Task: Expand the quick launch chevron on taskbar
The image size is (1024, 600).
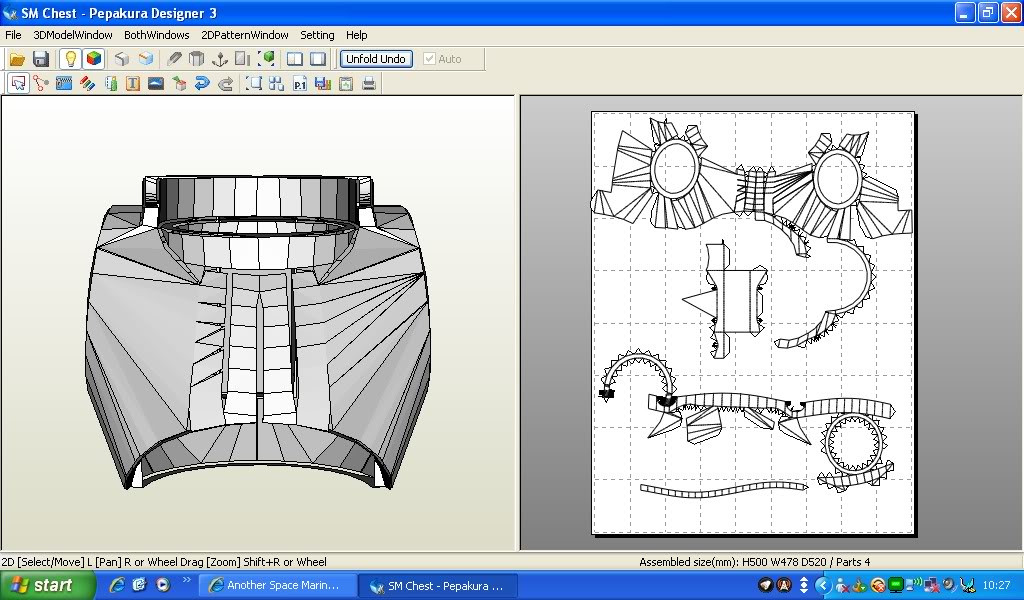Action: [187, 580]
